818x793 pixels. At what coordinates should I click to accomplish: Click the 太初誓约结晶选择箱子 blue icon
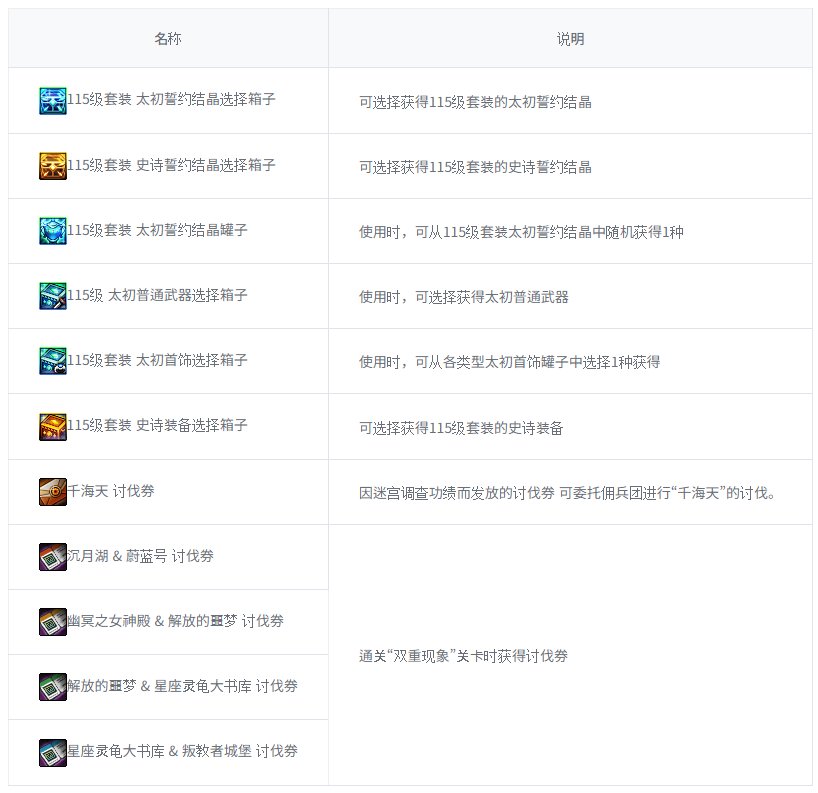point(53,101)
